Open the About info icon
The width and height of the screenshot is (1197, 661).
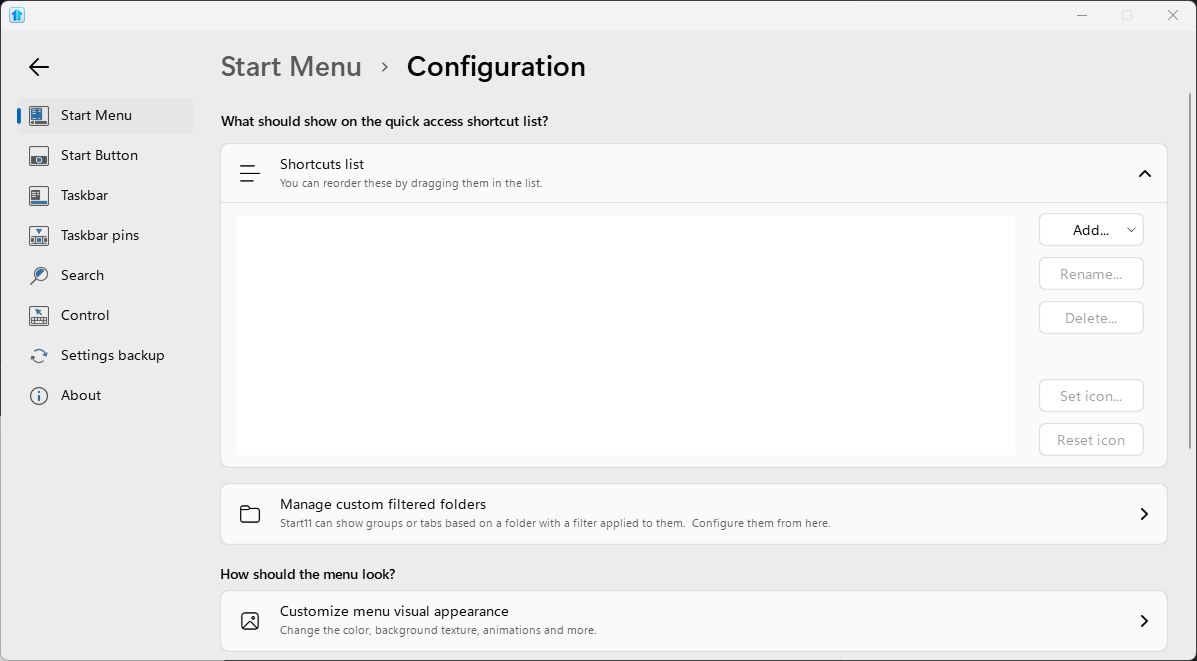39,395
